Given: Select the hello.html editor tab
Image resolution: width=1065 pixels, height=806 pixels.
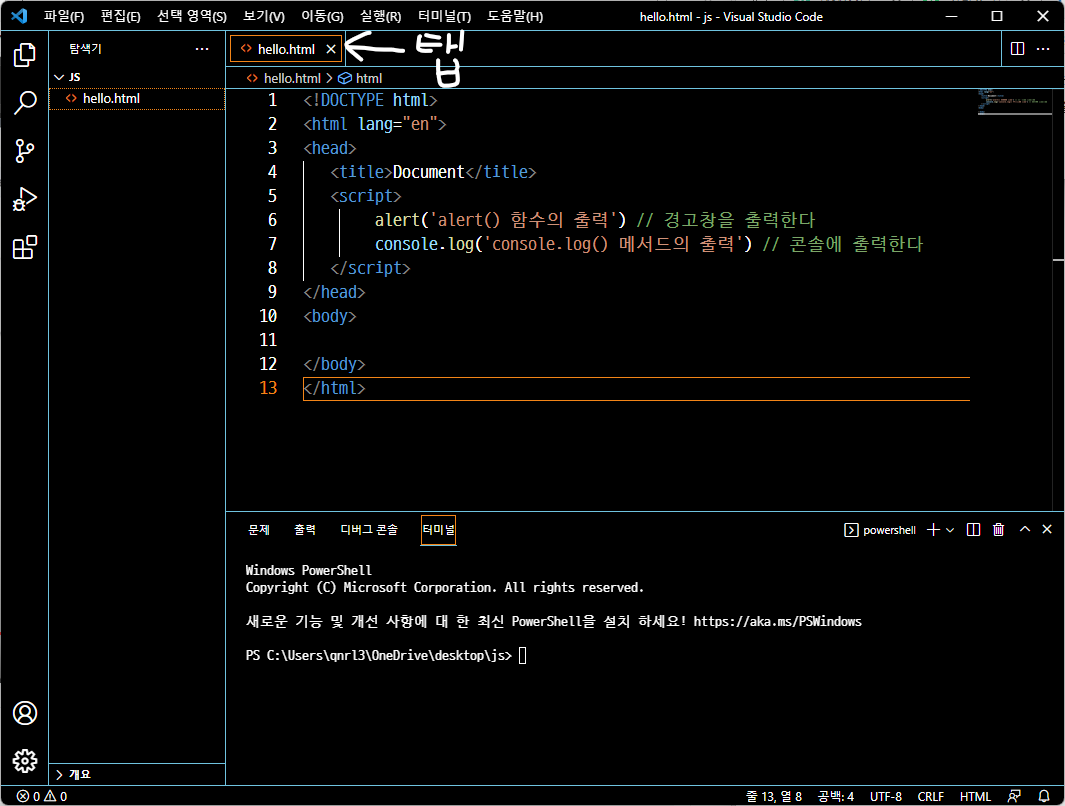Looking at the screenshot, I should (x=285, y=49).
